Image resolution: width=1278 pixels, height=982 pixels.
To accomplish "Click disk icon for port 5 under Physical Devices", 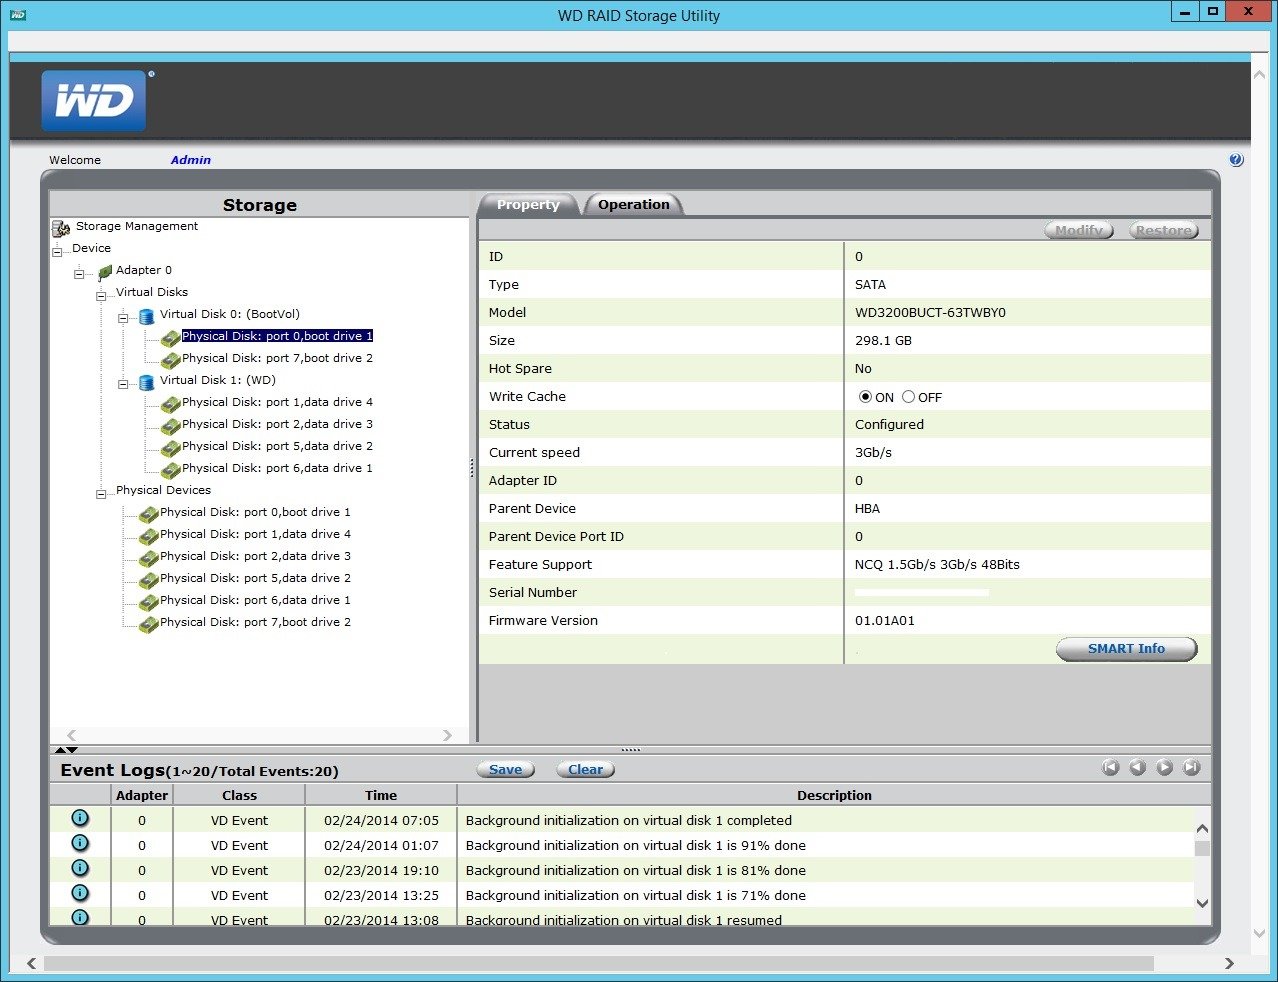I will pos(148,580).
